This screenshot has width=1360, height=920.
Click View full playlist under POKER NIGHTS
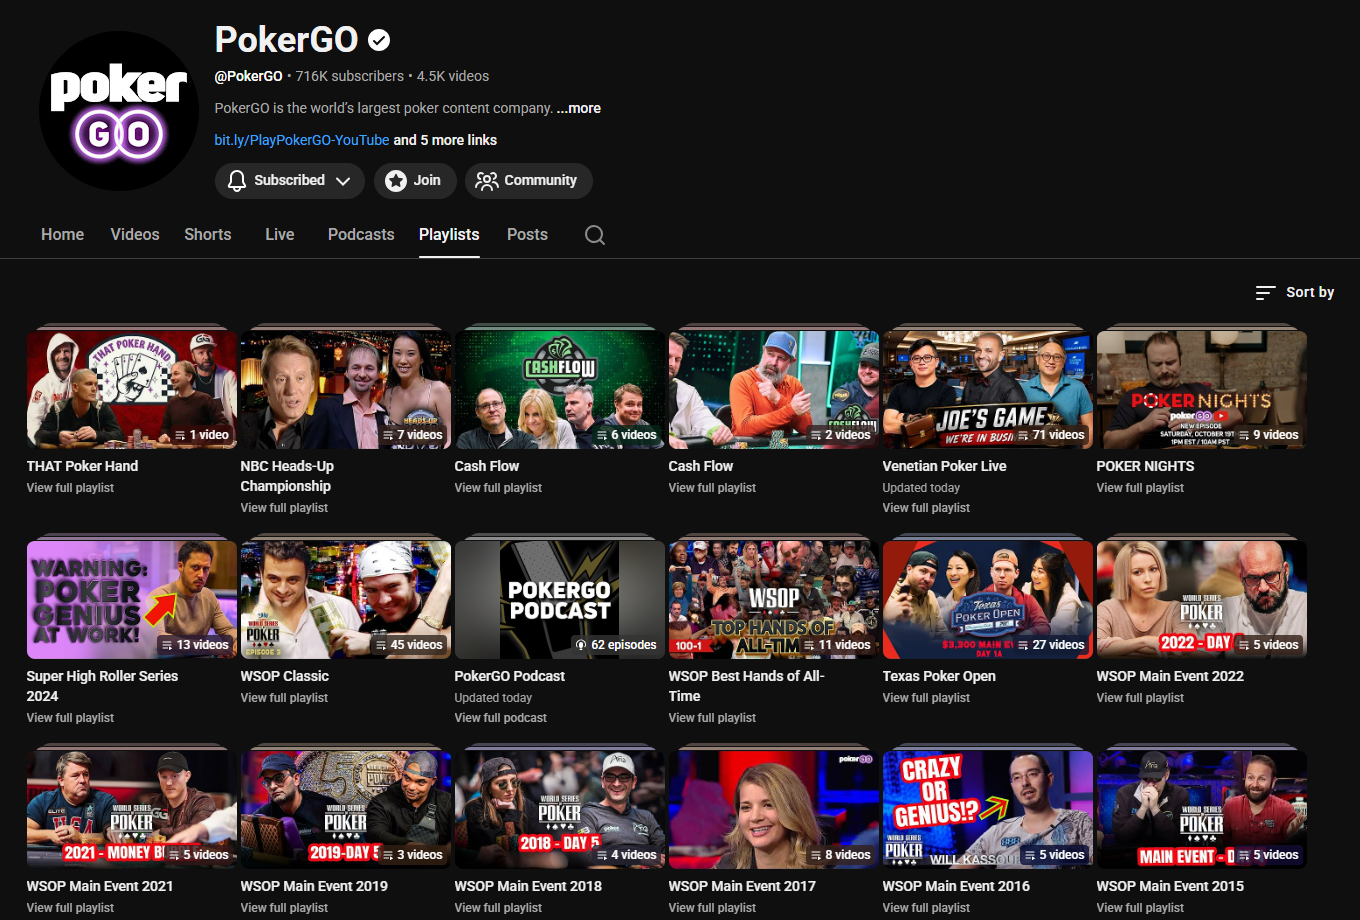coord(1140,488)
